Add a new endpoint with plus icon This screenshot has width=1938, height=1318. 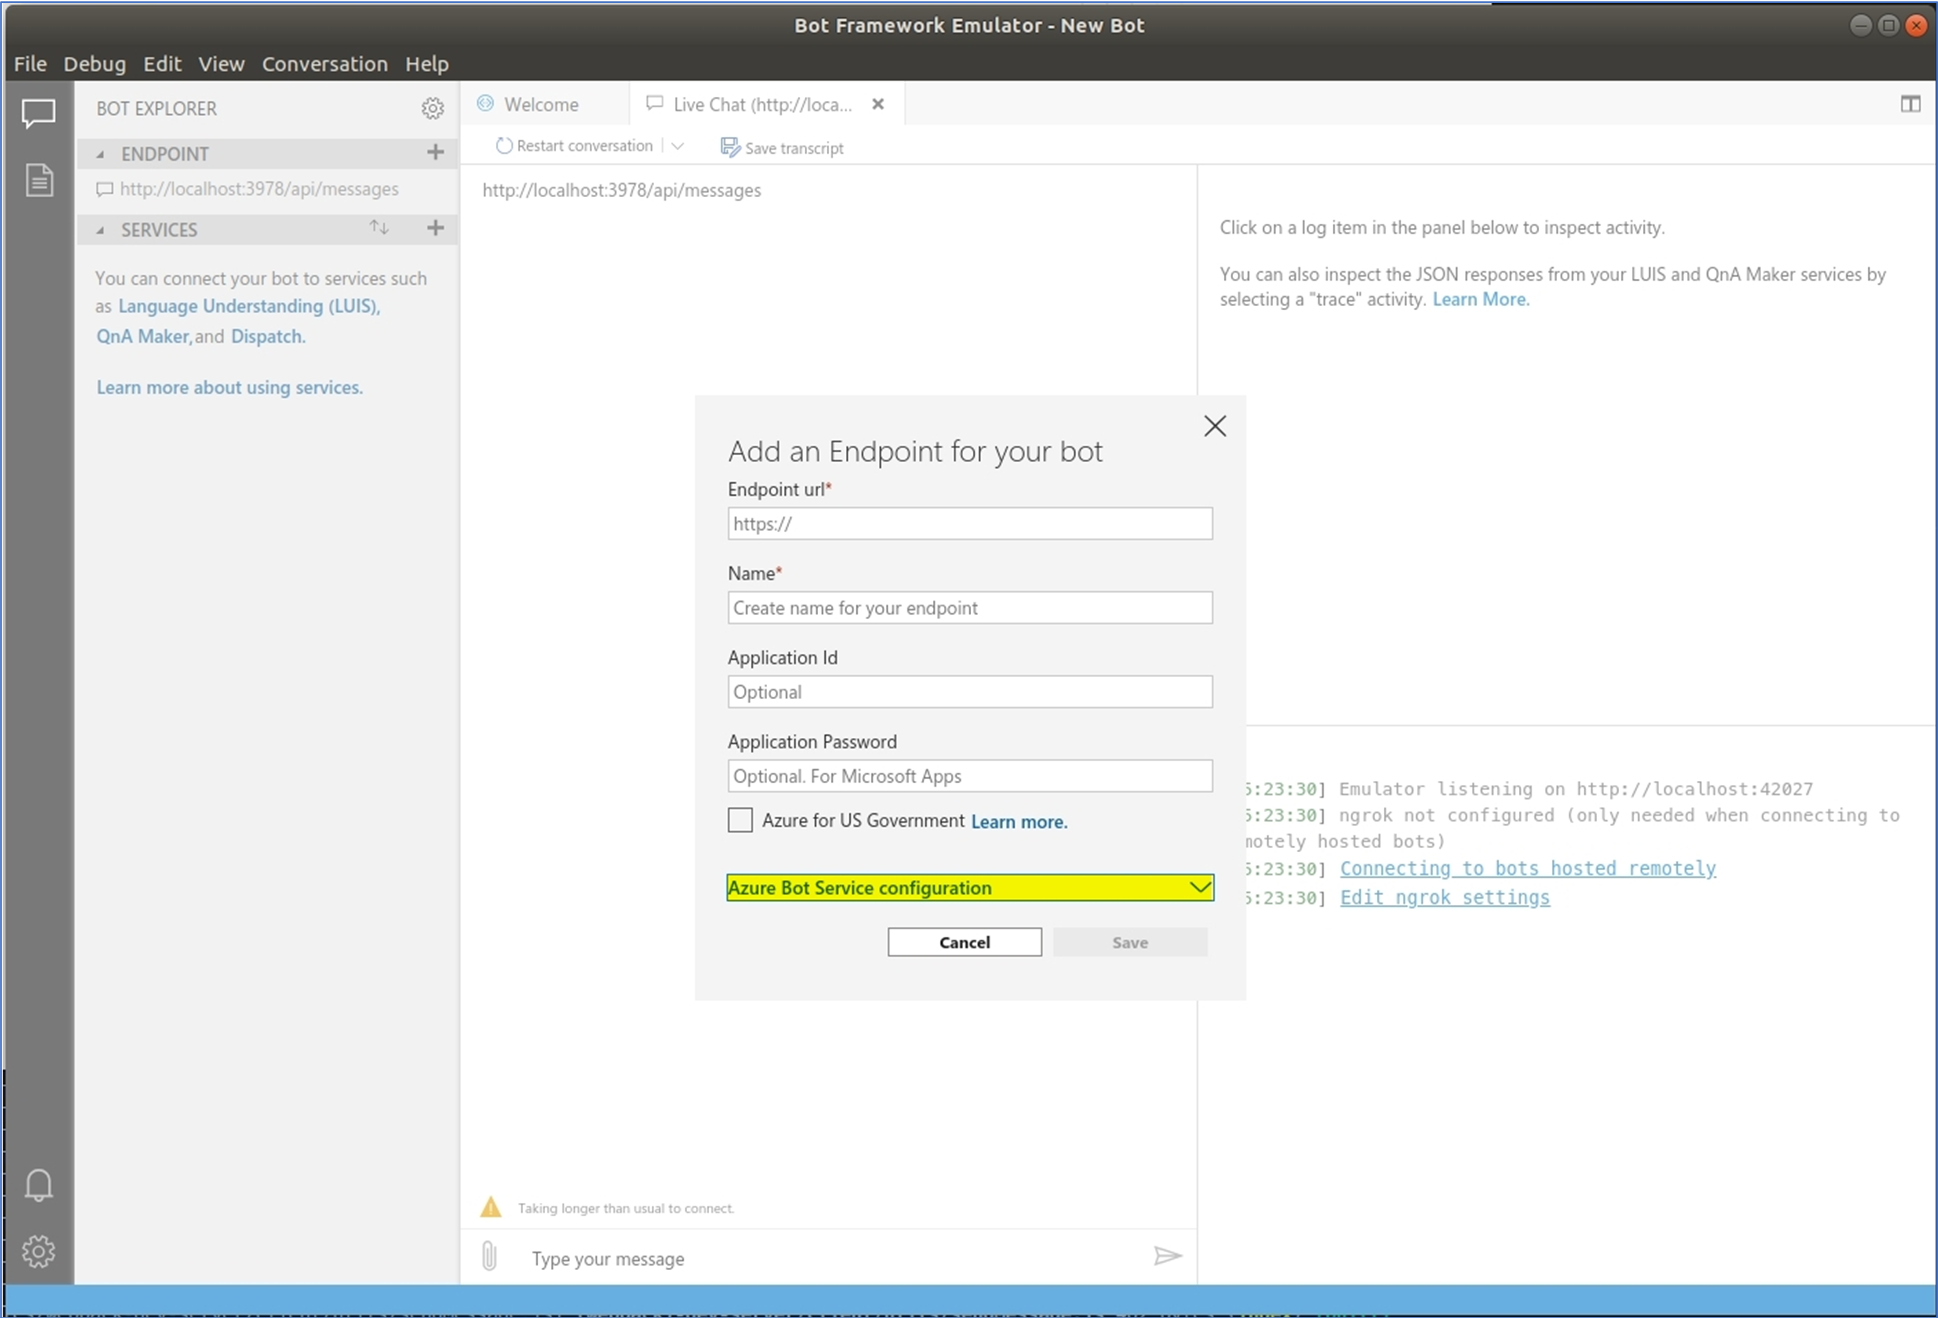pyautogui.click(x=435, y=152)
